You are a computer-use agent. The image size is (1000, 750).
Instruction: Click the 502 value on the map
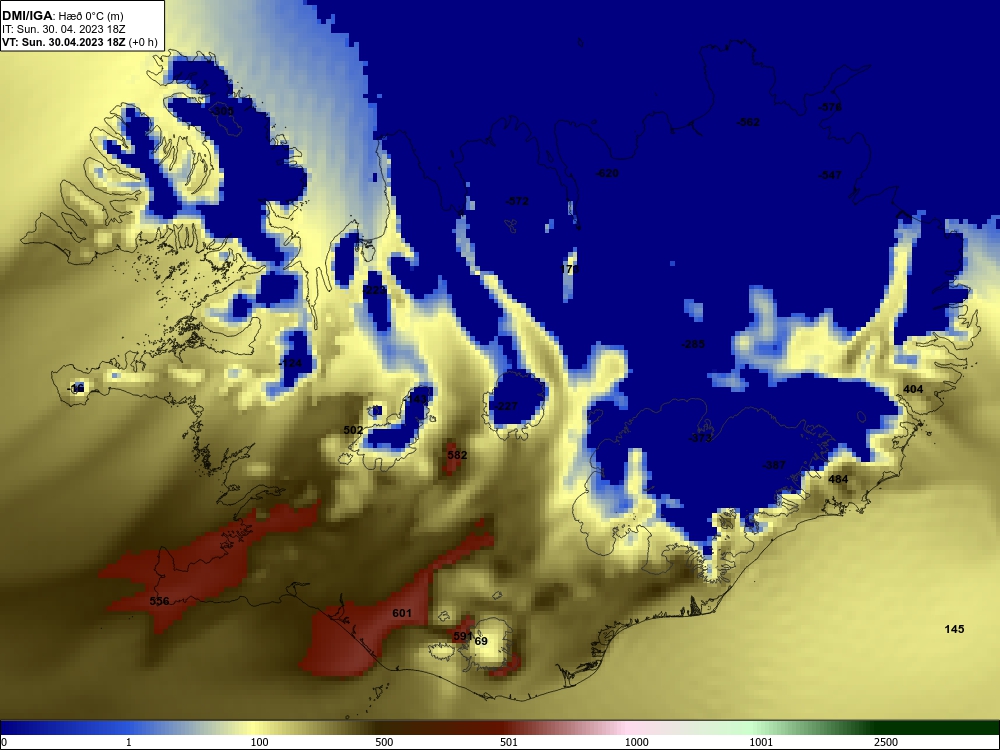point(353,430)
